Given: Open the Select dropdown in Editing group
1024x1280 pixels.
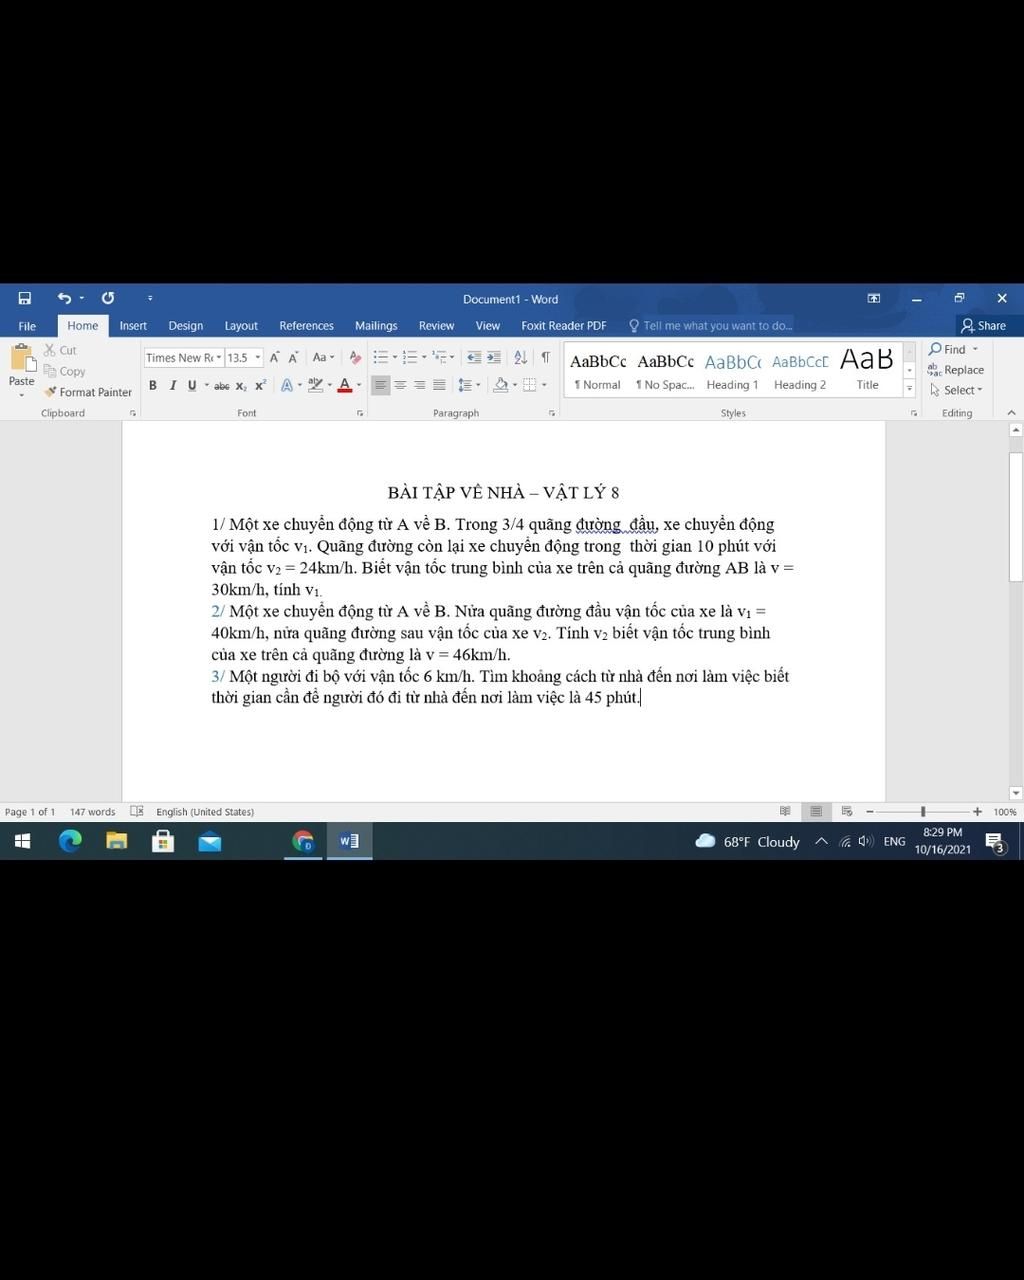Looking at the screenshot, I should [956, 390].
